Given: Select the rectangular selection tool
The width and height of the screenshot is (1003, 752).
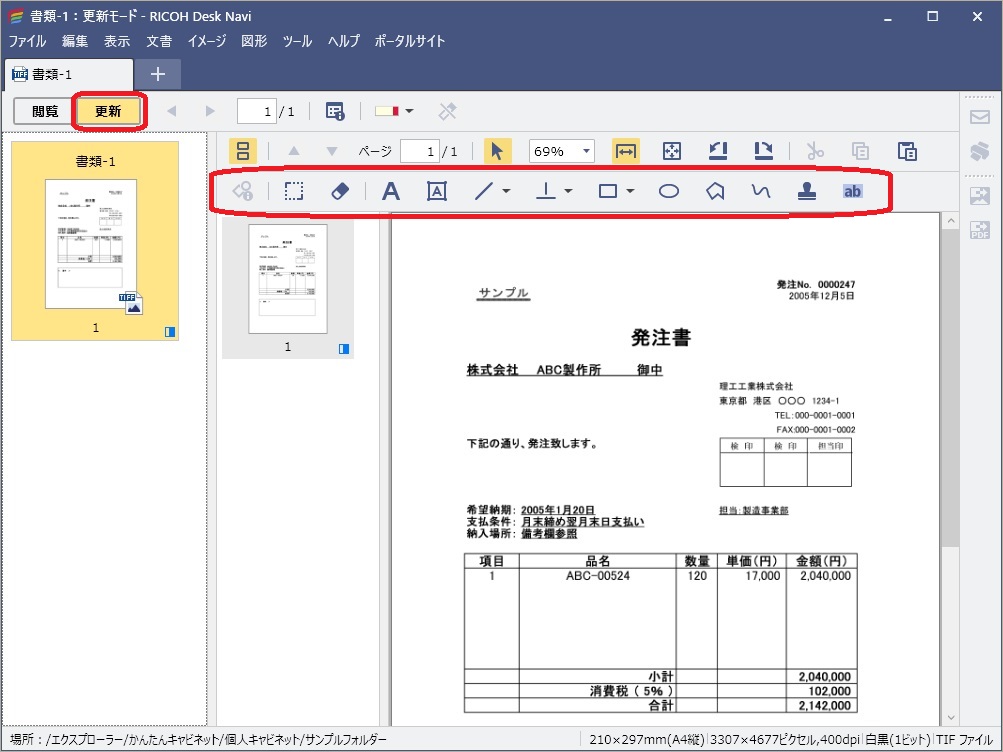Looking at the screenshot, I should pyautogui.click(x=293, y=191).
